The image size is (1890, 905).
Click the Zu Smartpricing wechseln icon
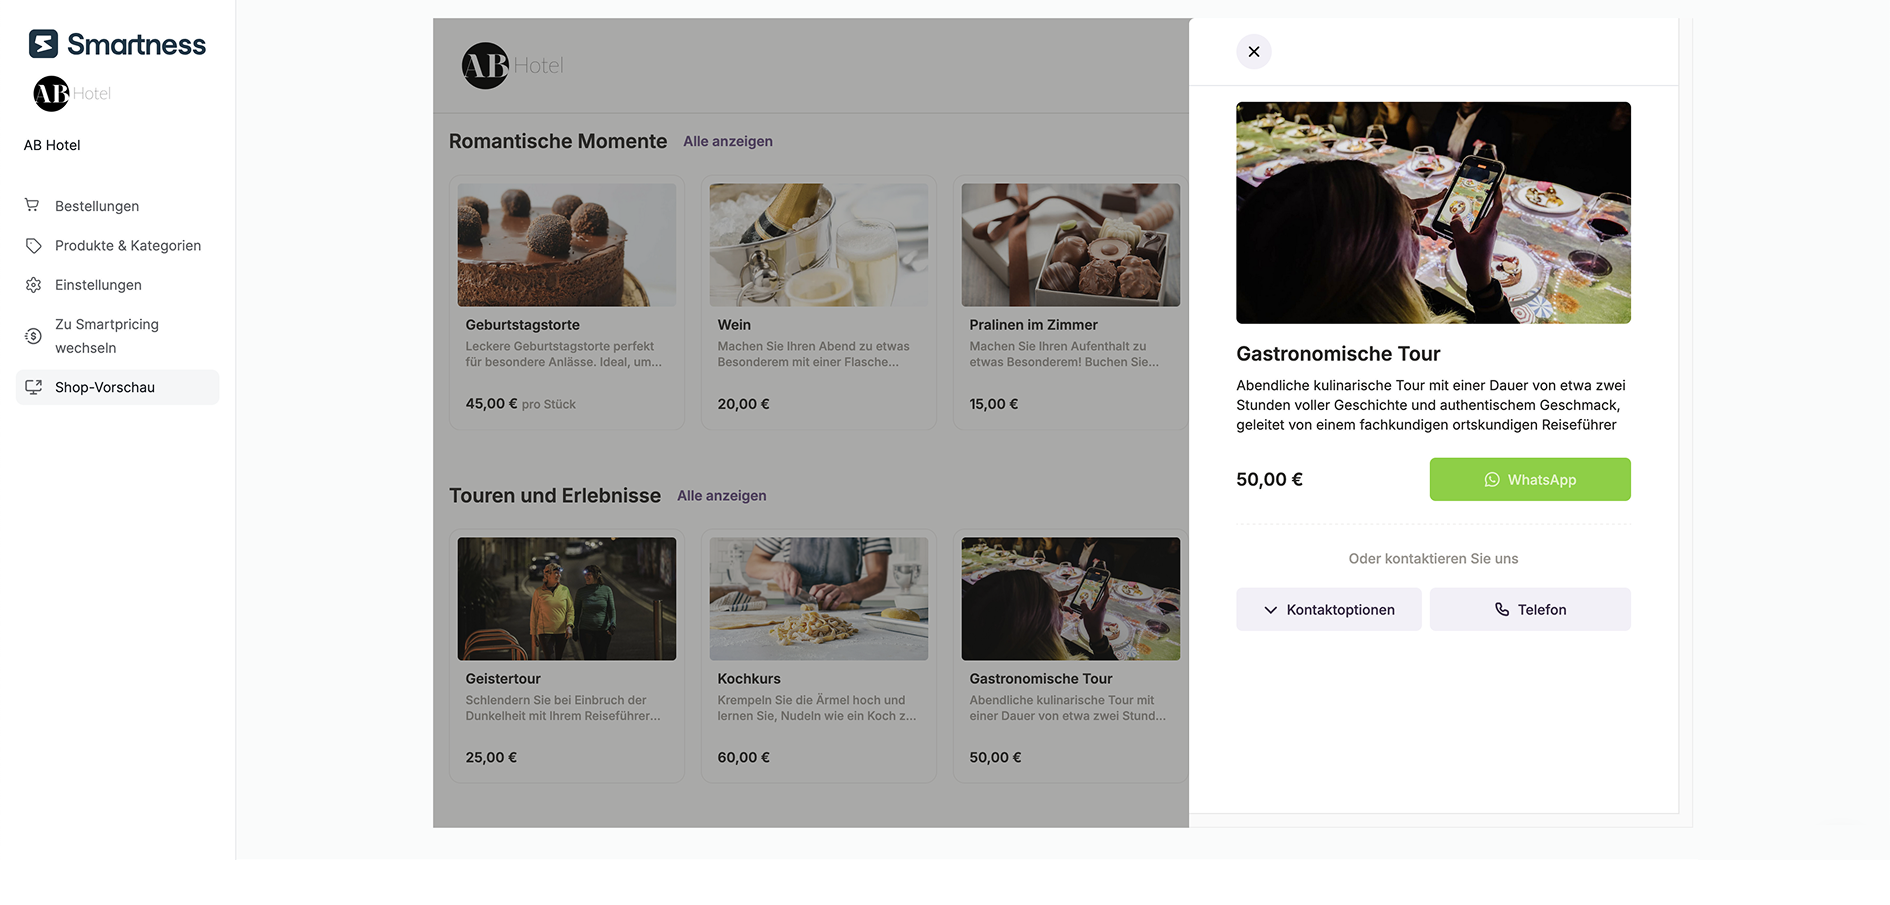[33, 335]
